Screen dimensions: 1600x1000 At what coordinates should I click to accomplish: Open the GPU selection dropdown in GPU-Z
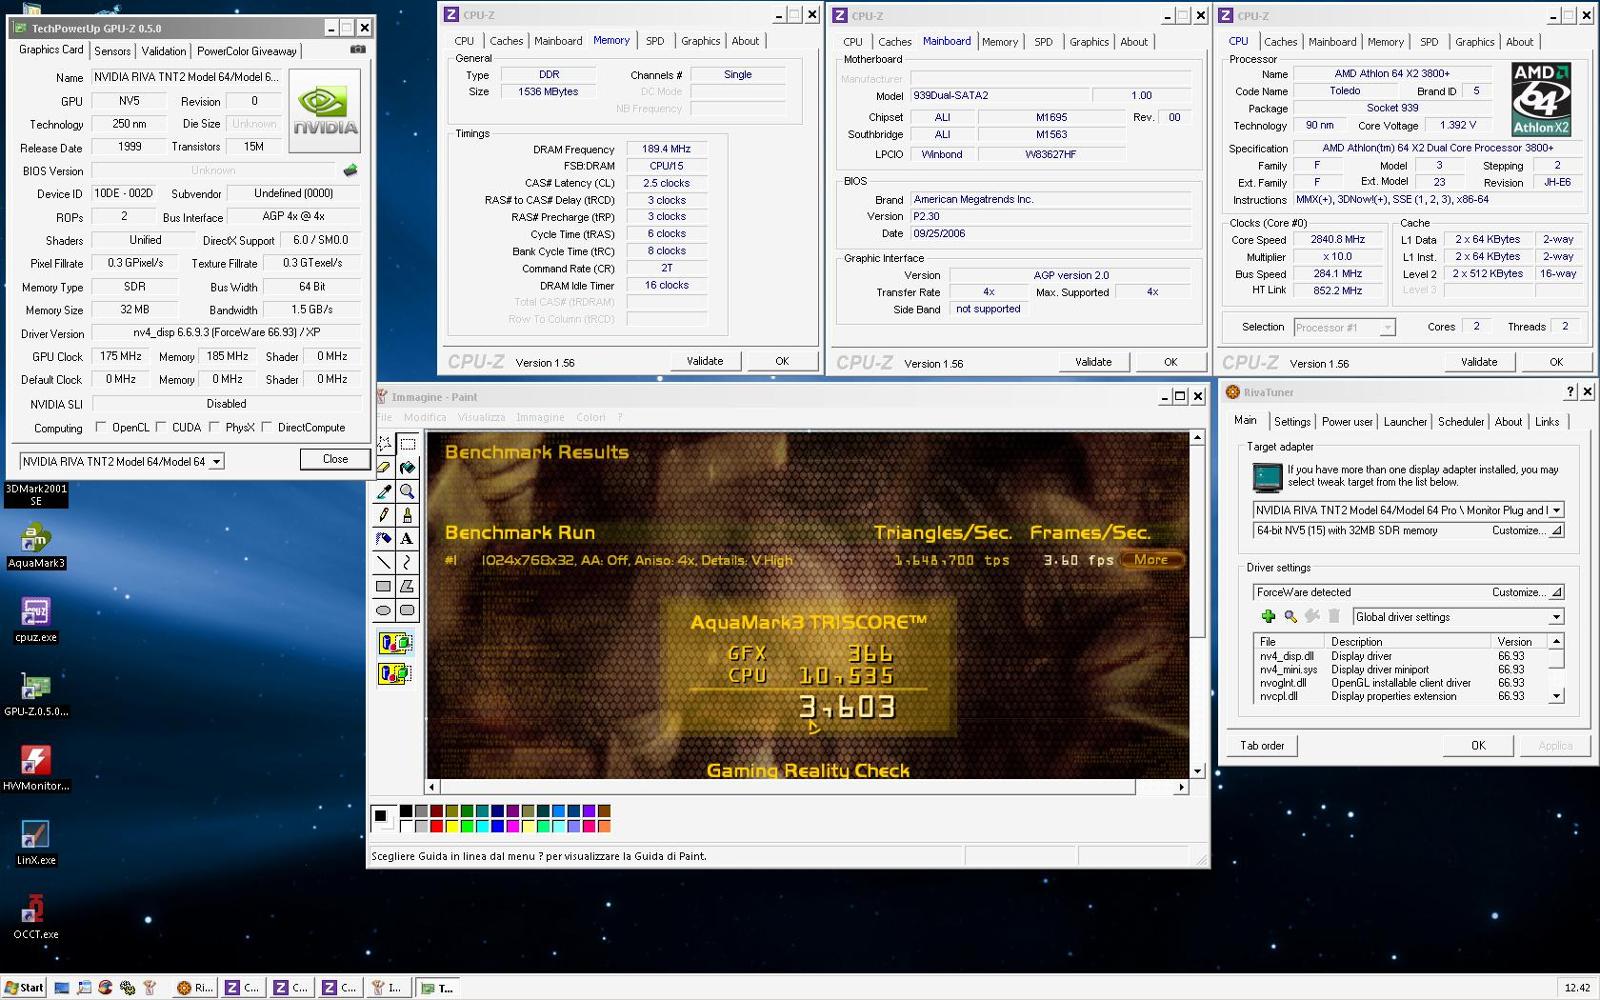point(216,461)
